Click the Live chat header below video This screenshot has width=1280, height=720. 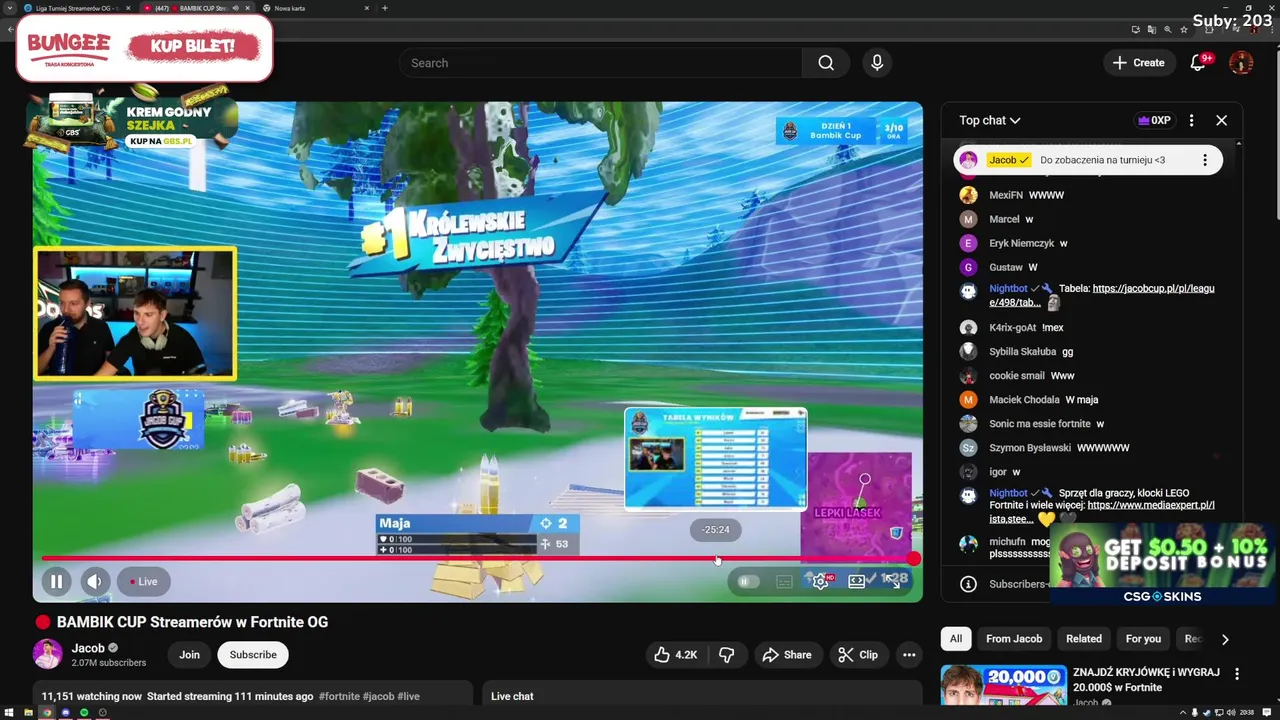[x=512, y=696]
